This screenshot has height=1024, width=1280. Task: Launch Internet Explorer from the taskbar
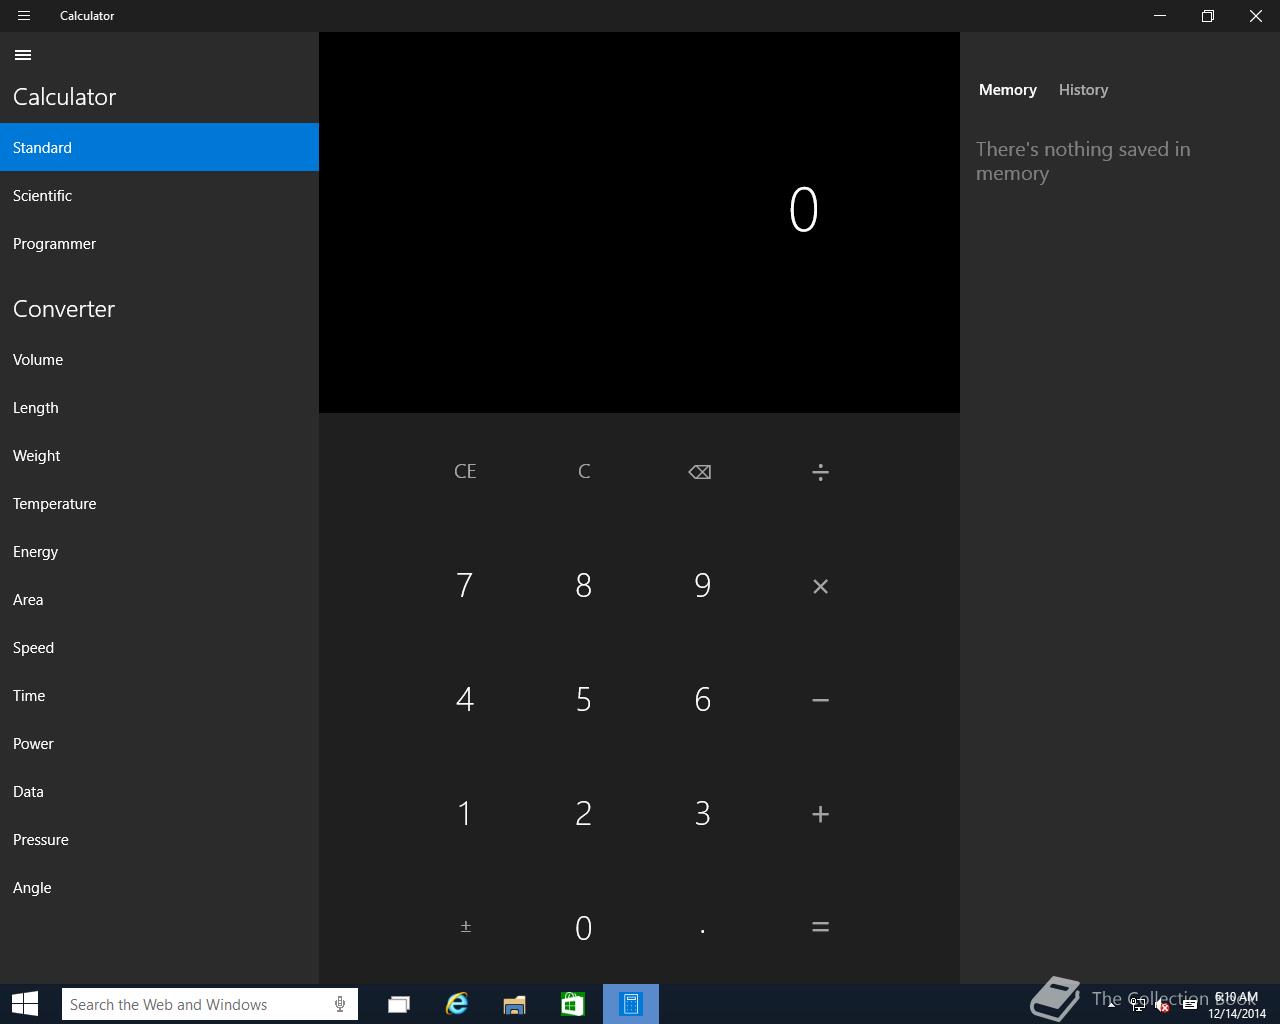456,1004
